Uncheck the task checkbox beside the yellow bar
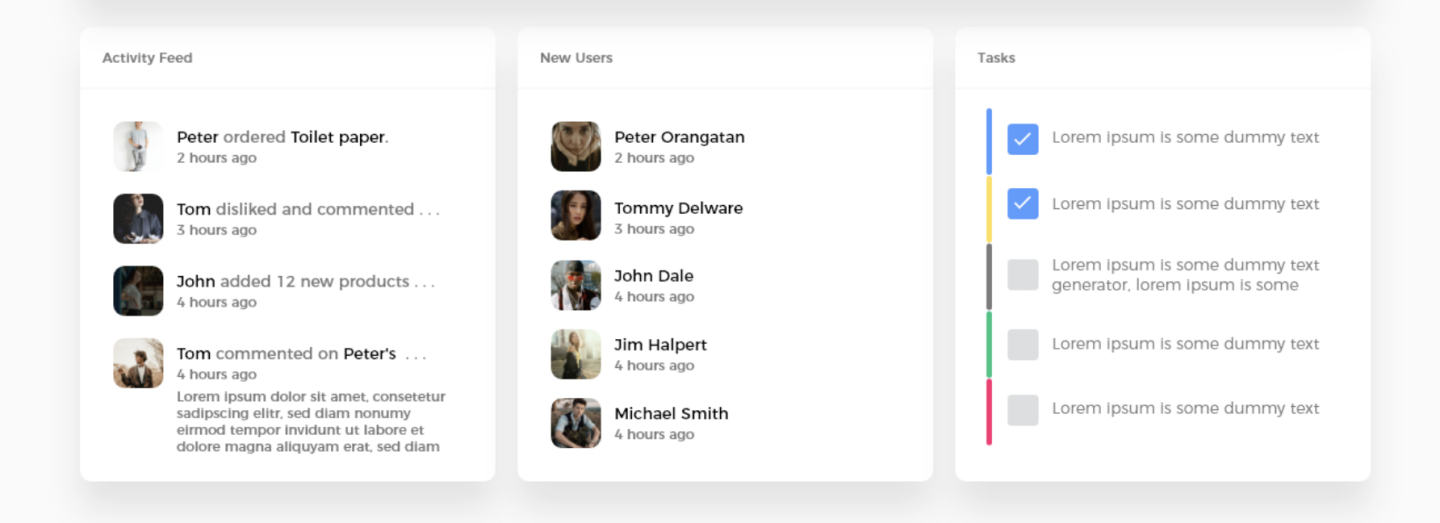This screenshot has width=1440, height=523. coord(1022,204)
